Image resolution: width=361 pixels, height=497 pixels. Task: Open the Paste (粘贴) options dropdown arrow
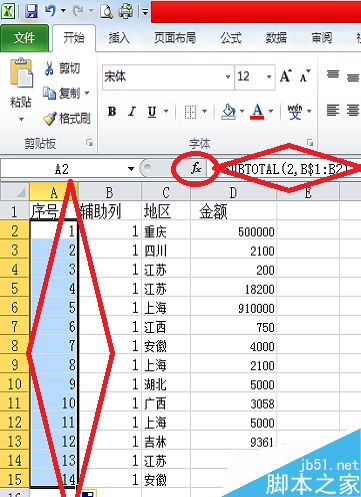(x=21, y=119)
